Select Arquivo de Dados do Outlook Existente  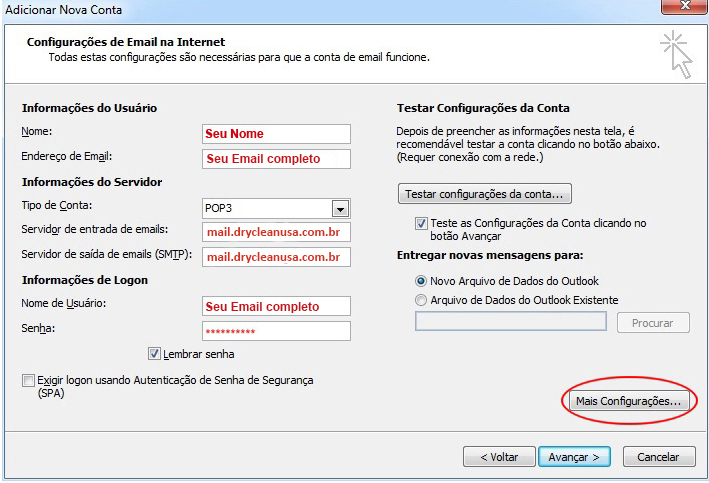pos(421,300)
